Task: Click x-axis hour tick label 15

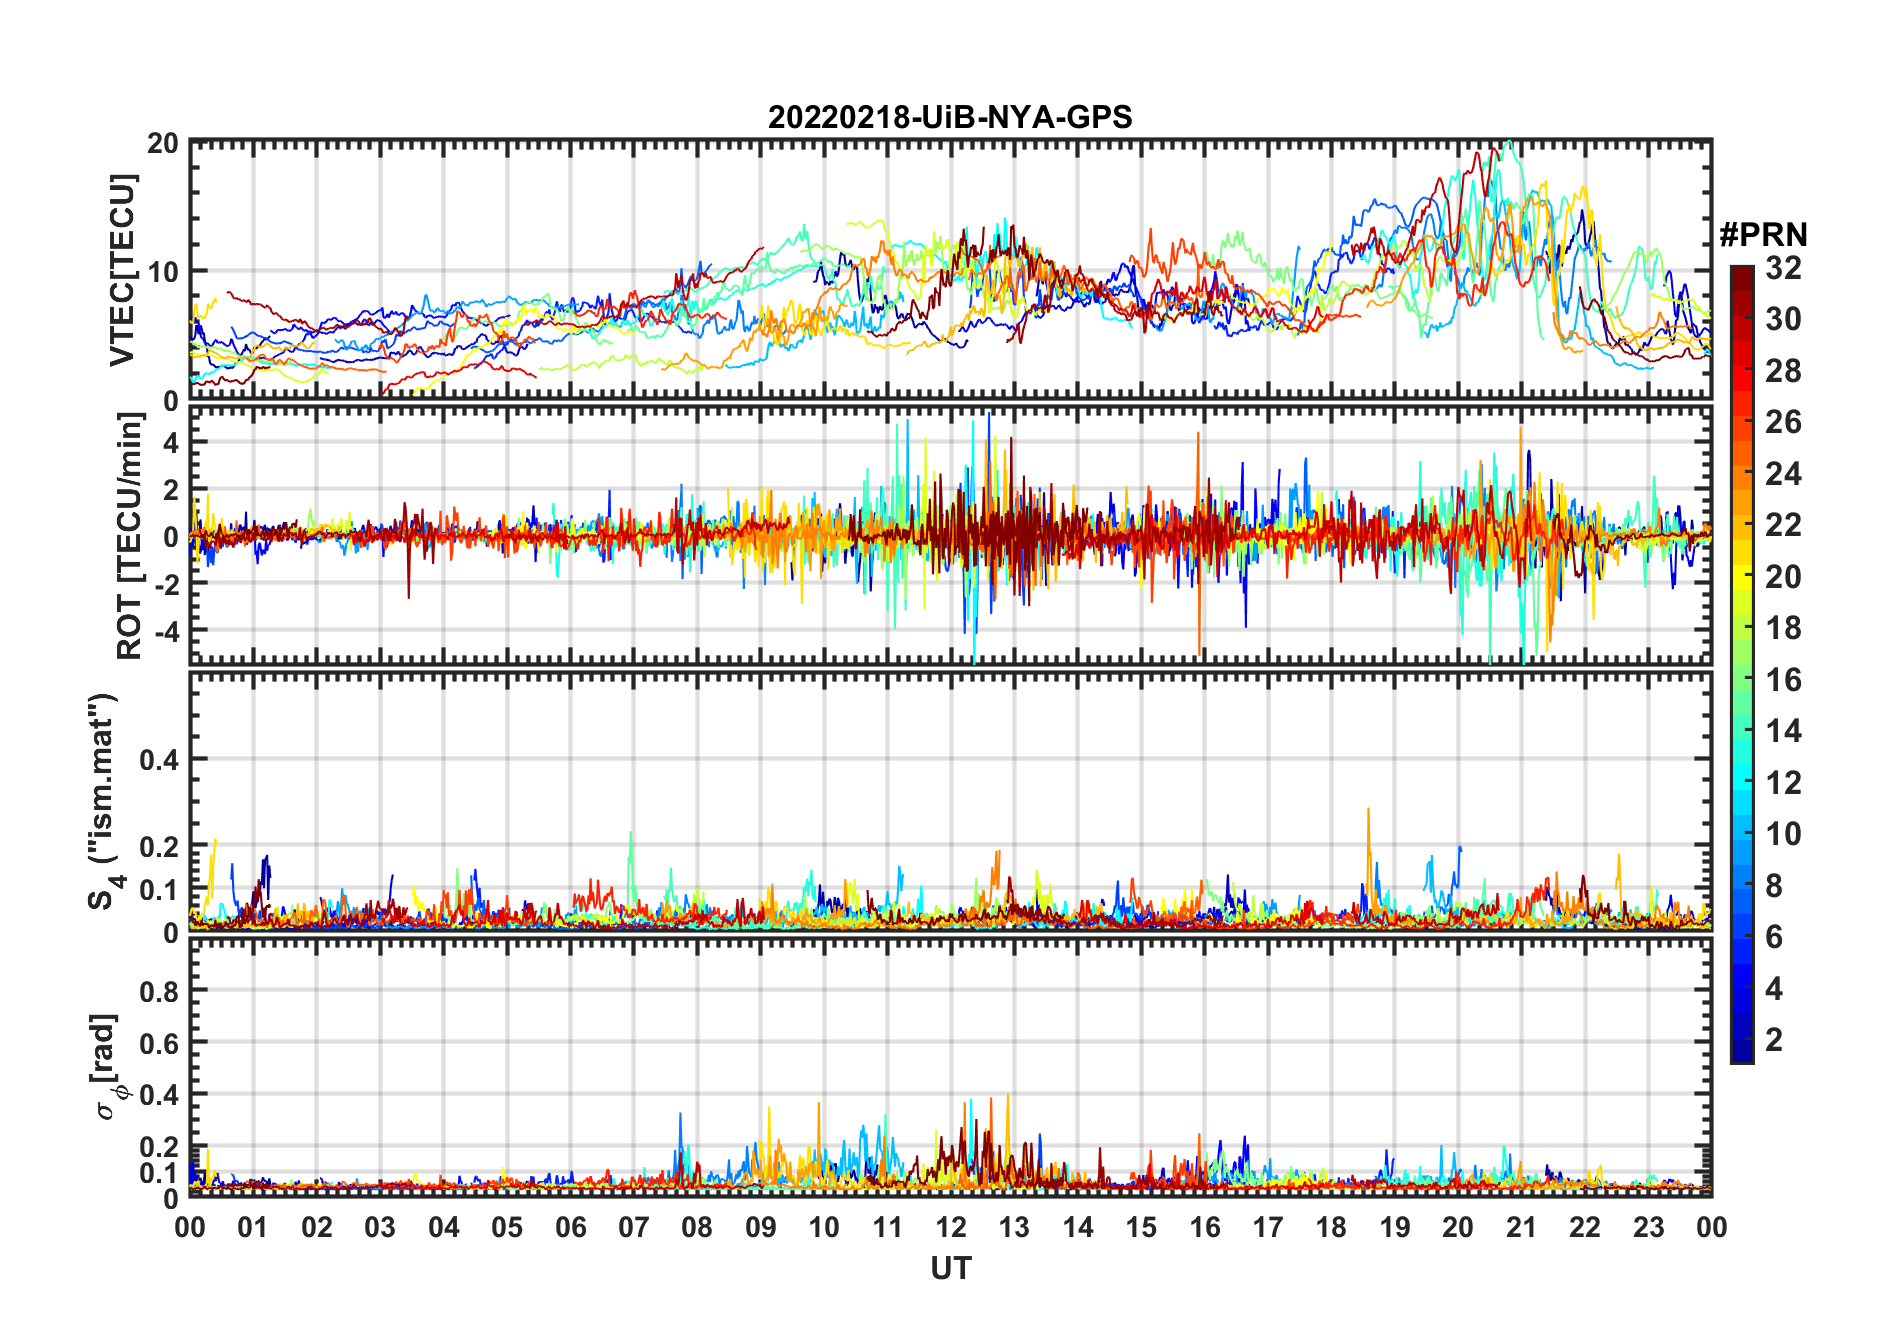Action: click(1141, 1227)
